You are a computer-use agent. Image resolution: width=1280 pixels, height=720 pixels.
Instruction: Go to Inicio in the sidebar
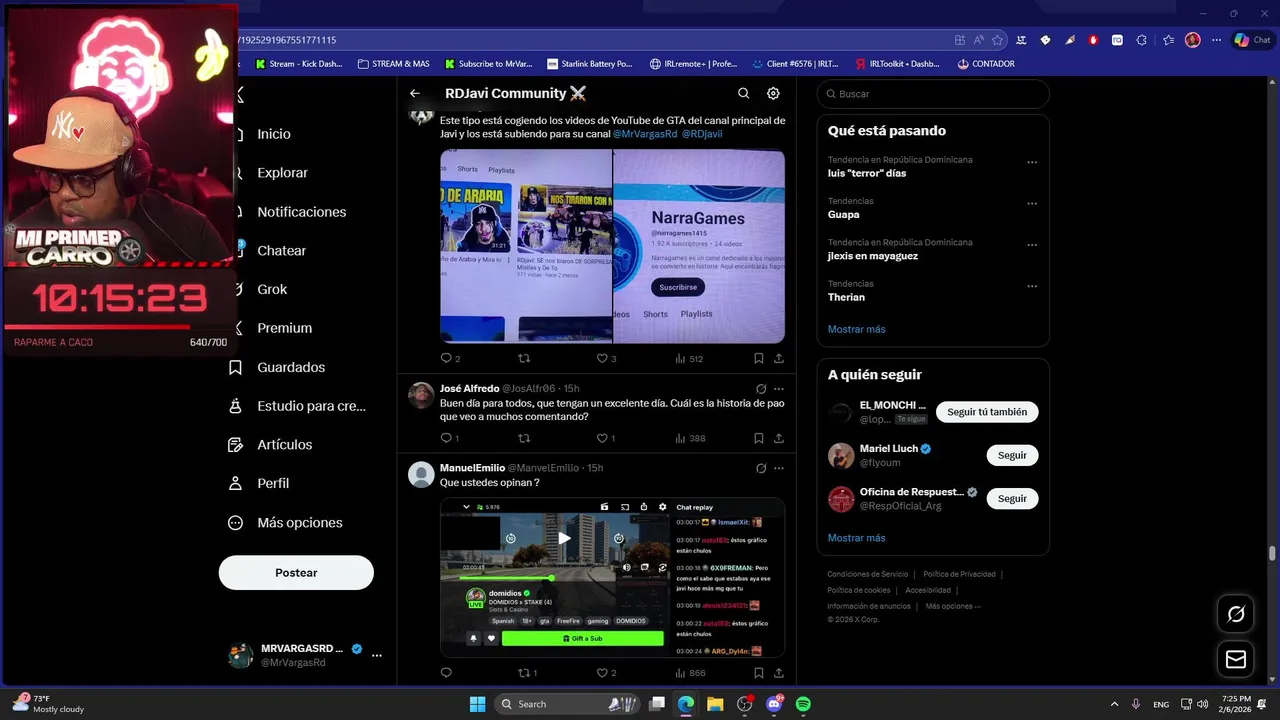(274, 134)
